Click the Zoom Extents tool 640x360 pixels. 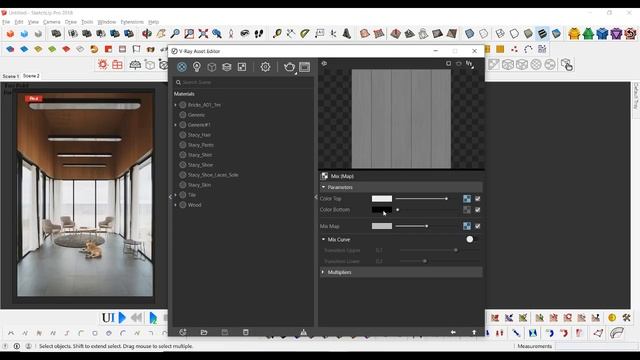[203, 33]
